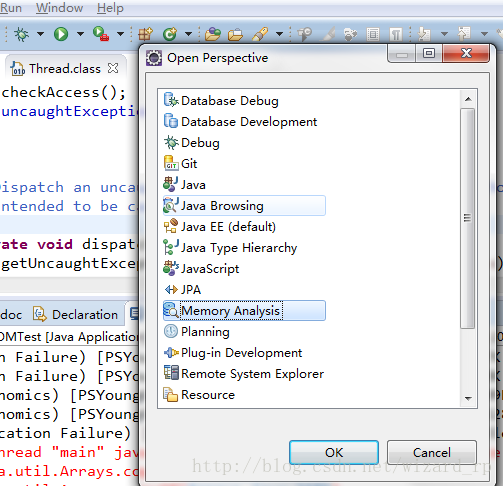This screenshot has height=486, width=503.
Task: Click Run with external tools icon
Action: [x=101, y=34]
